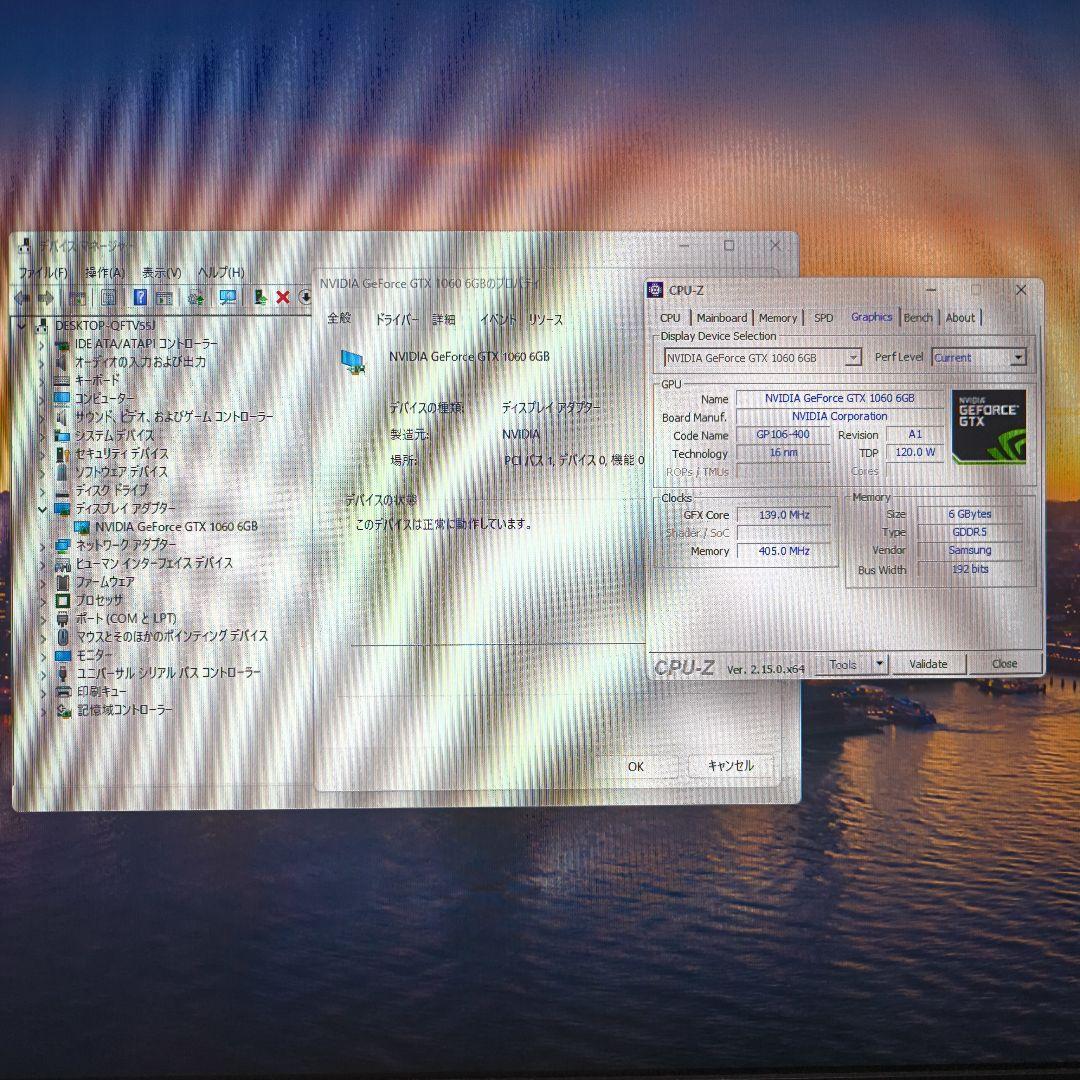Viewport: 1080px width, 1080px height.
Task: Click the scan for hardware changes monitor icon
Action: click(x=228, y=297)
